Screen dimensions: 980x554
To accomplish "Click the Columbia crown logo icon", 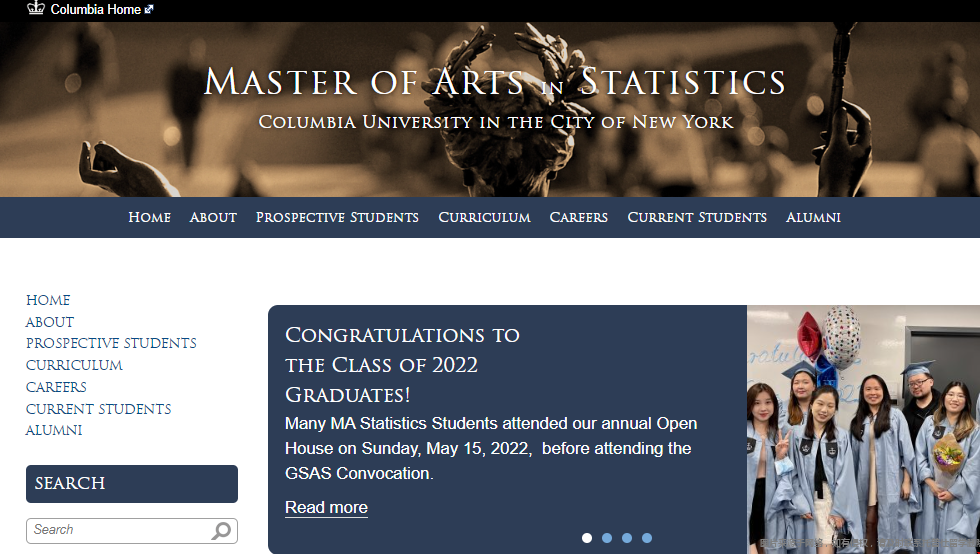I will pos(36,8).
